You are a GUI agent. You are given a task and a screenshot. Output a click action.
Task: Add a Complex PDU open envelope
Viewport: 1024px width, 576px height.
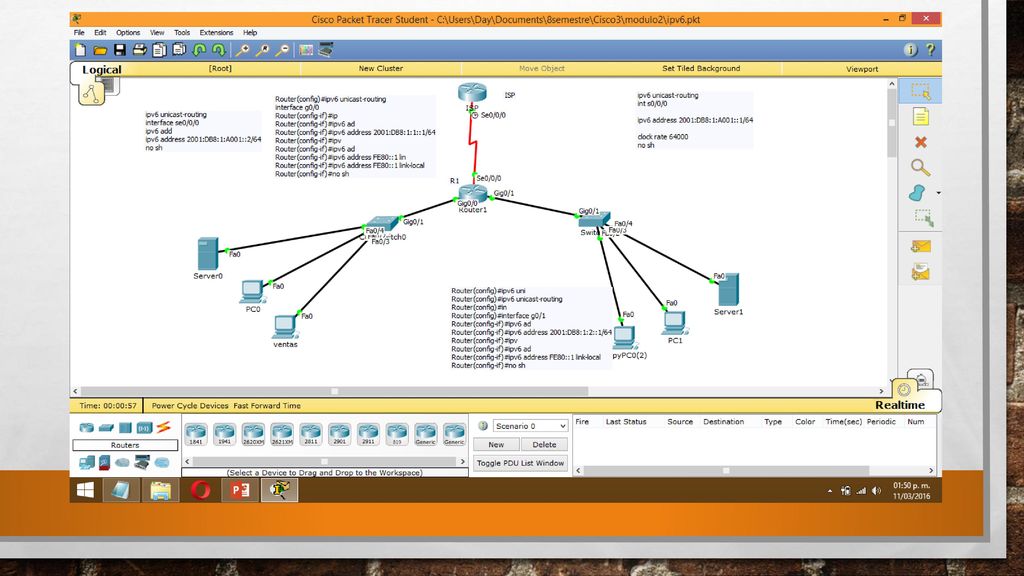coord(920,272)
